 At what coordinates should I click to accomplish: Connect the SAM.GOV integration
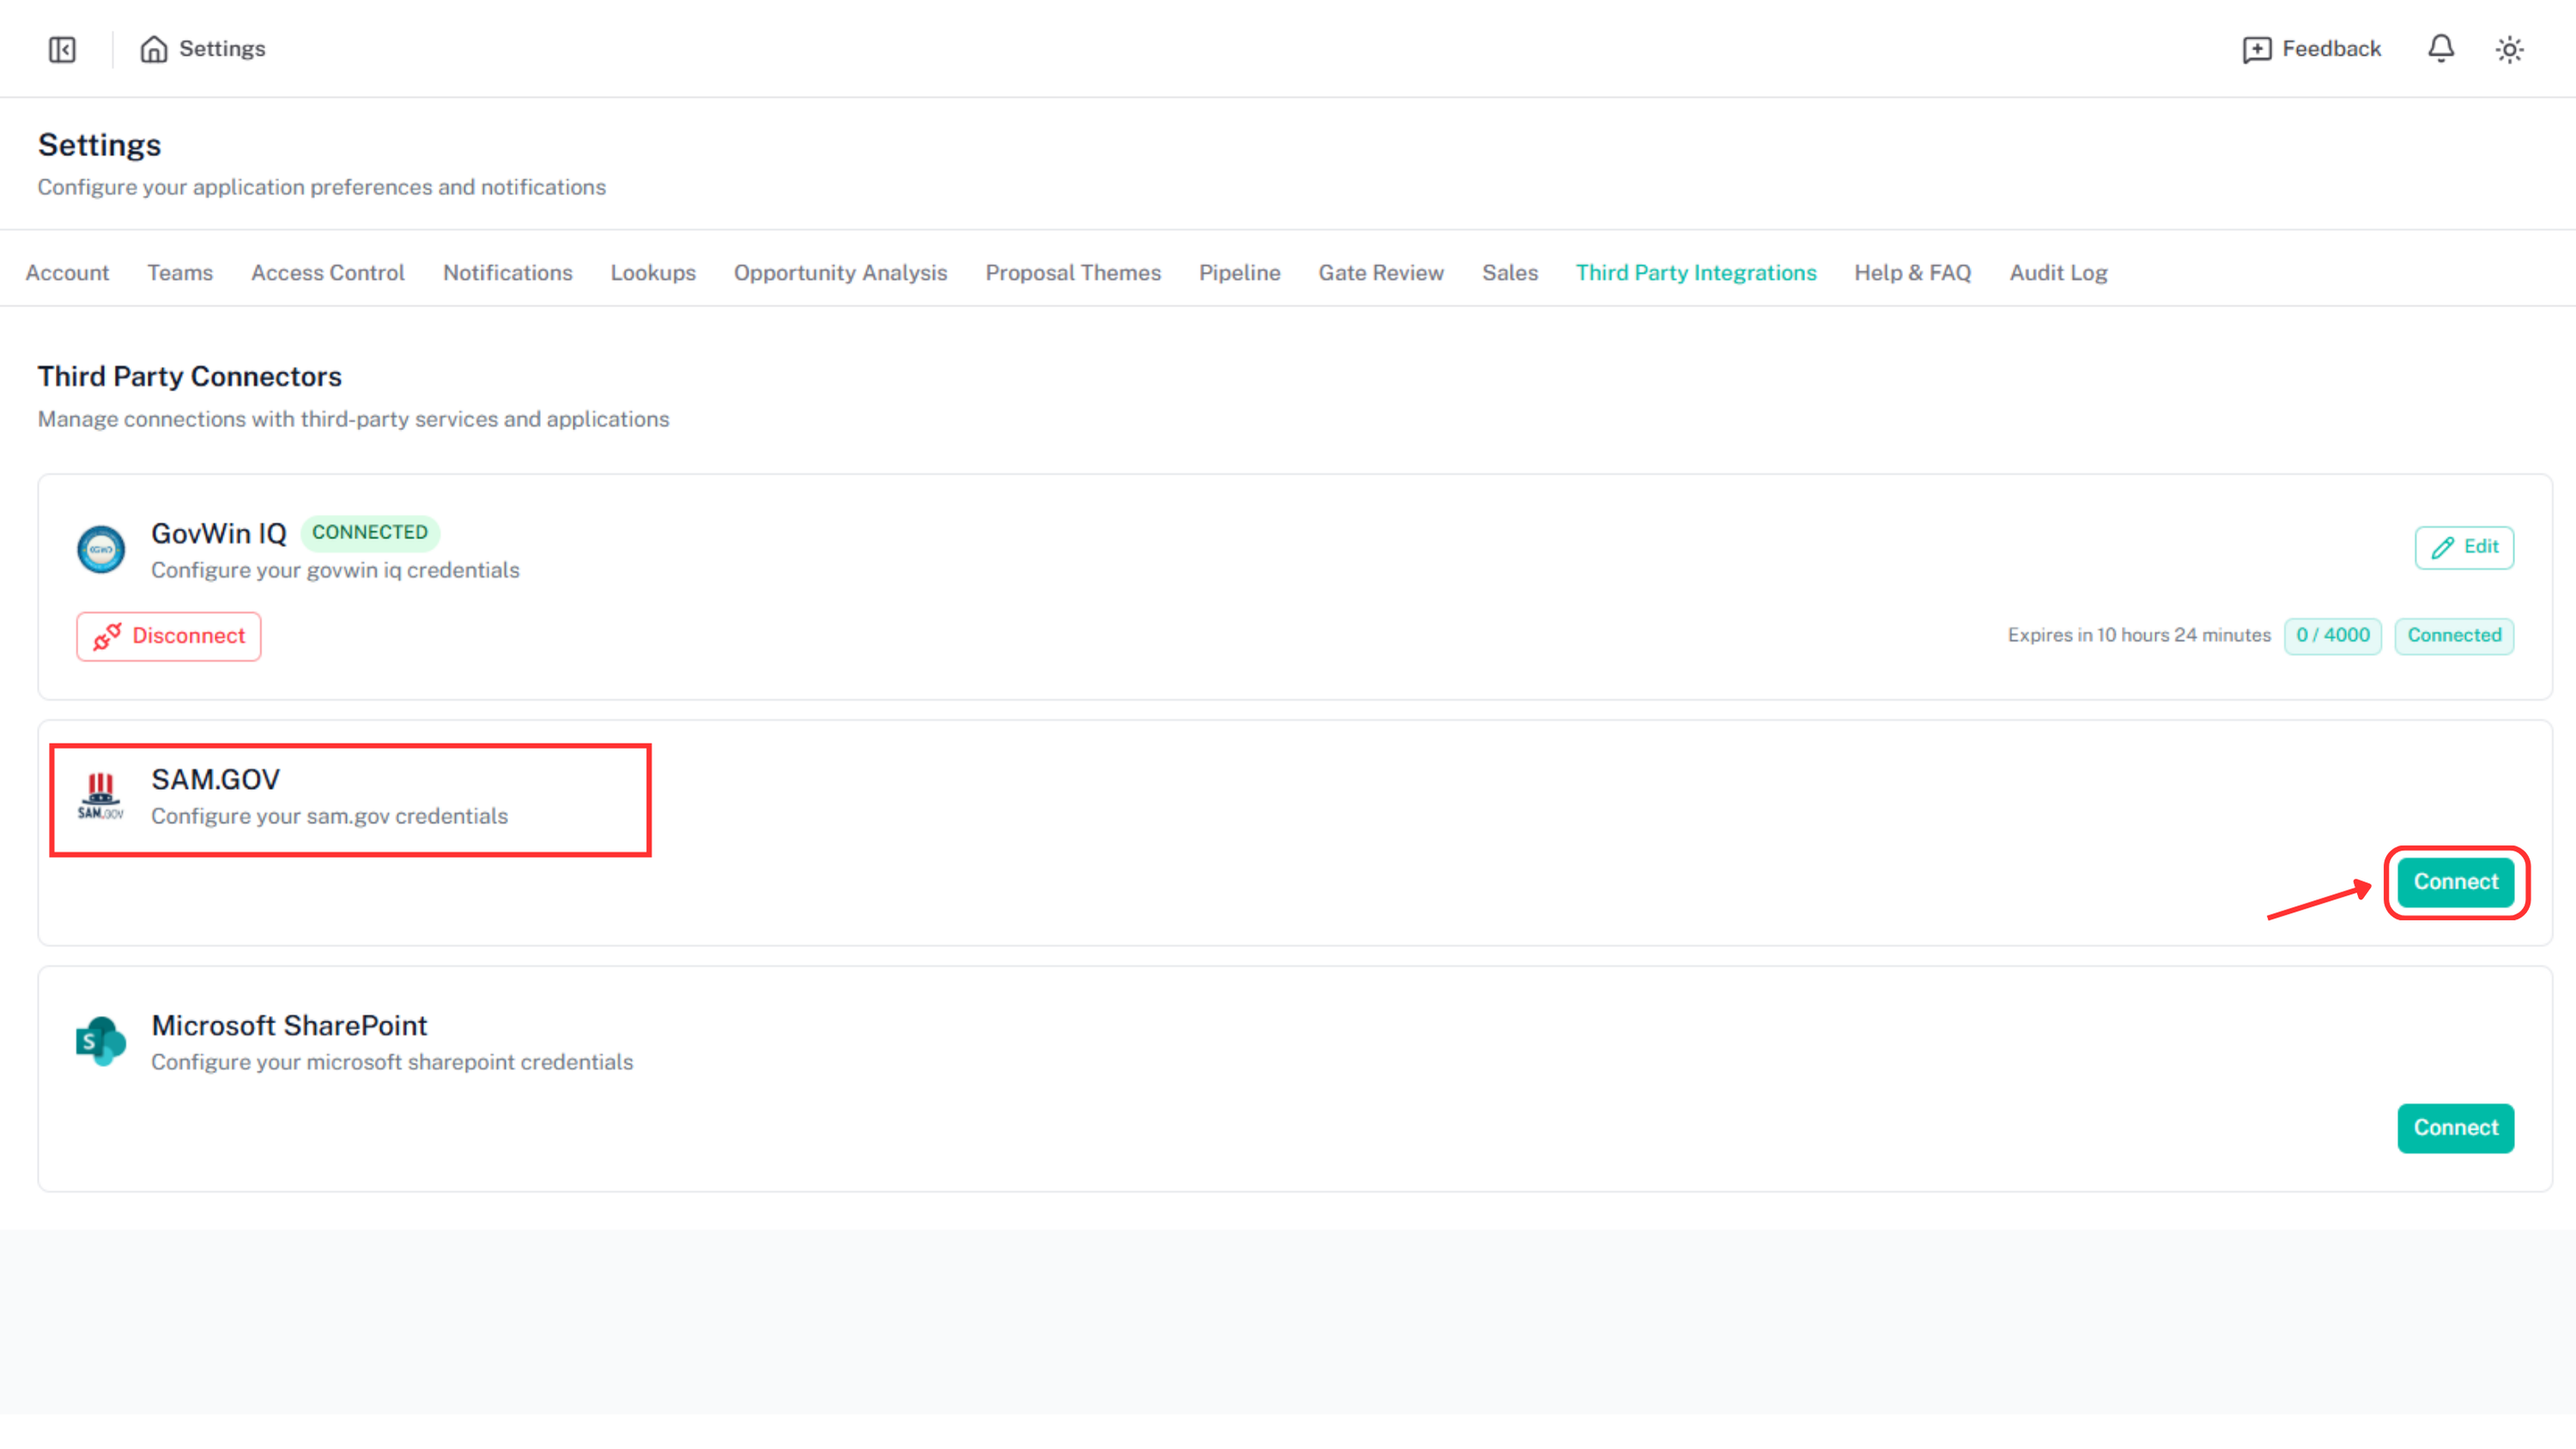(2455, 881)
